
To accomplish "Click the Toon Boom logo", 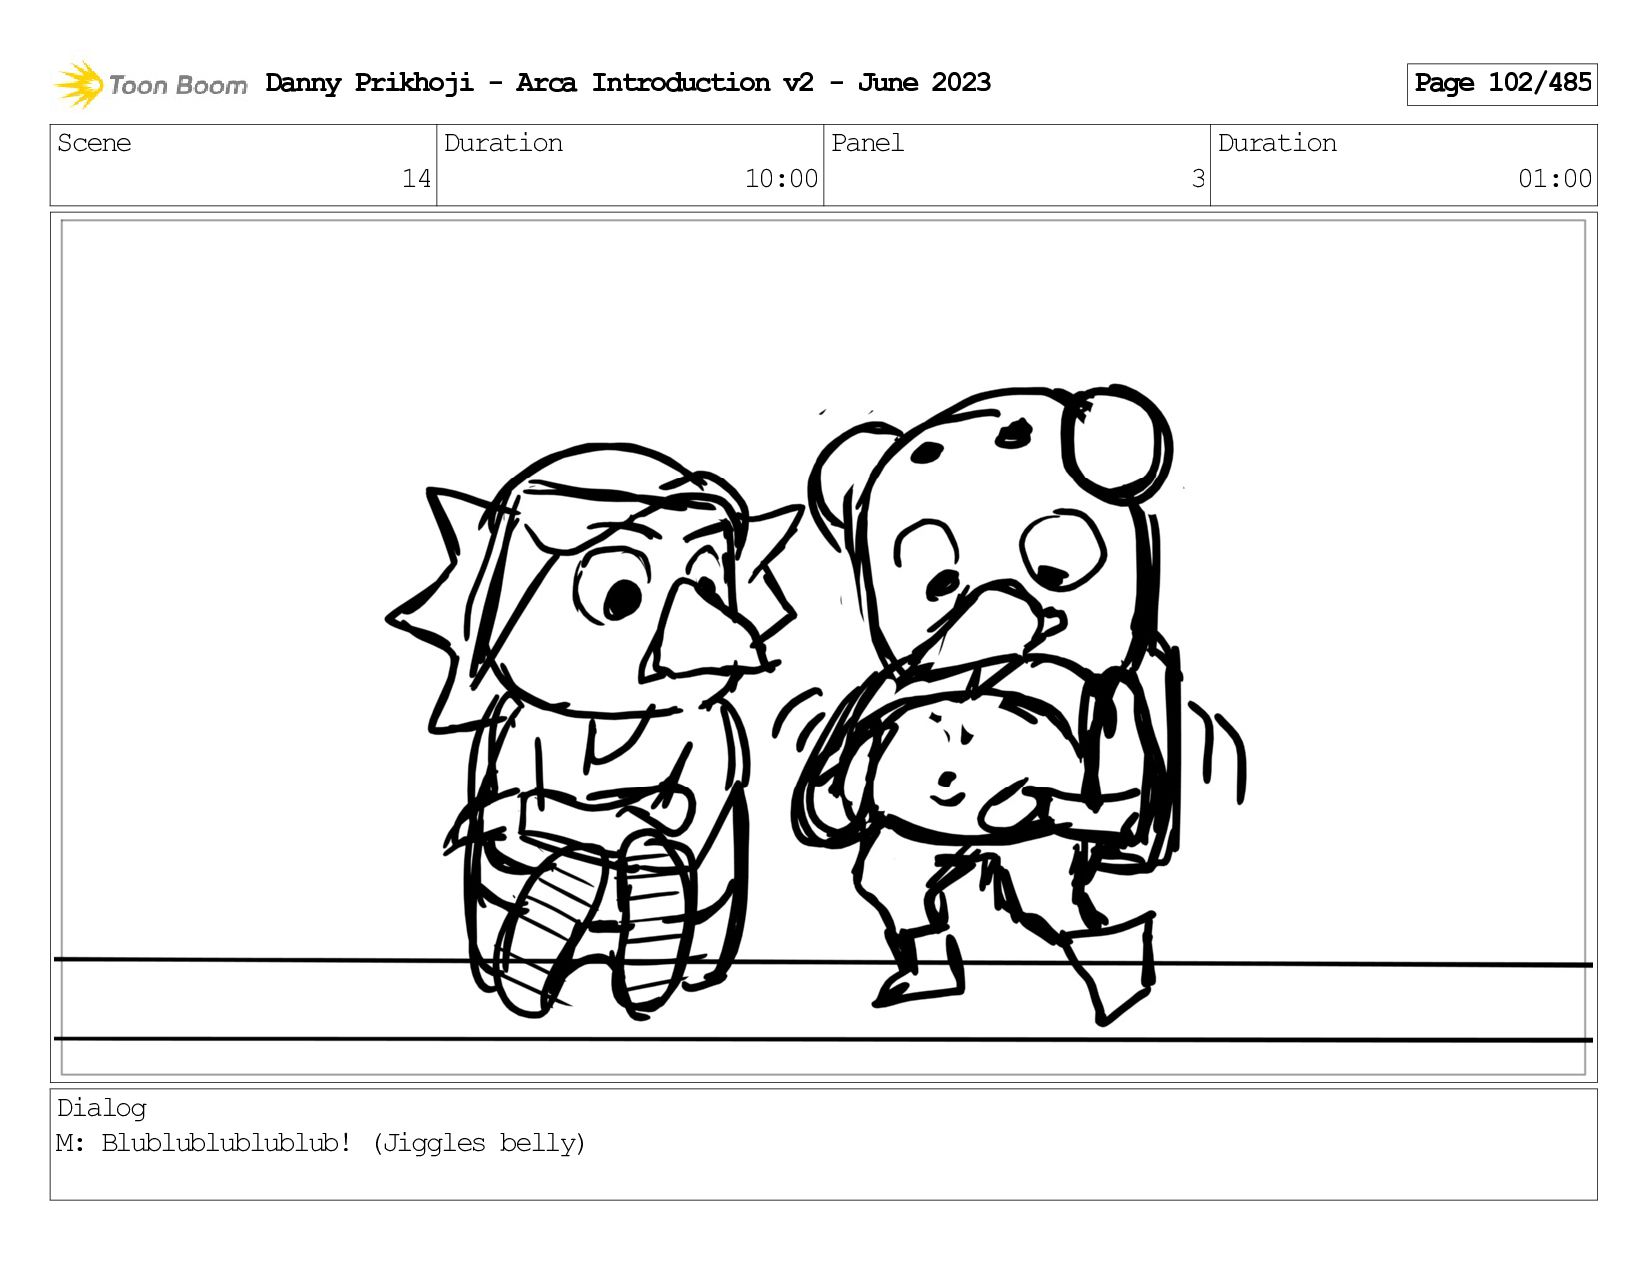I will tap(150, 84).
